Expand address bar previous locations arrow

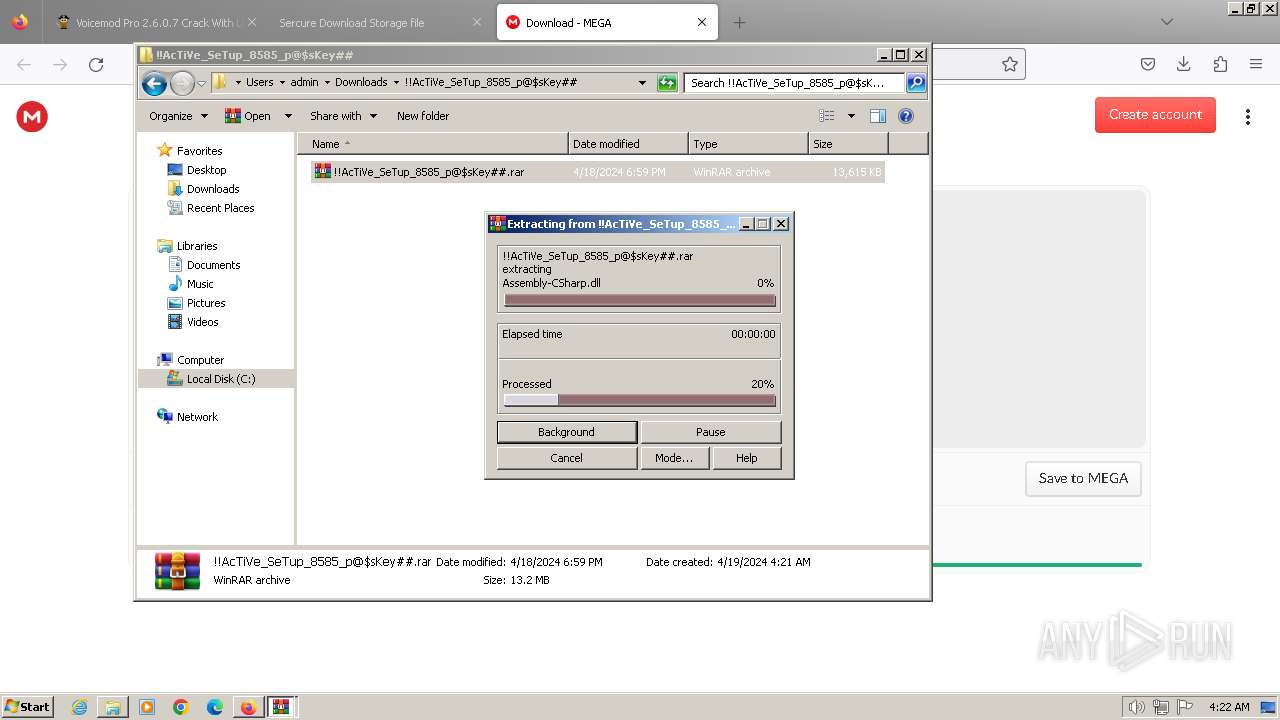pos(642,83)
